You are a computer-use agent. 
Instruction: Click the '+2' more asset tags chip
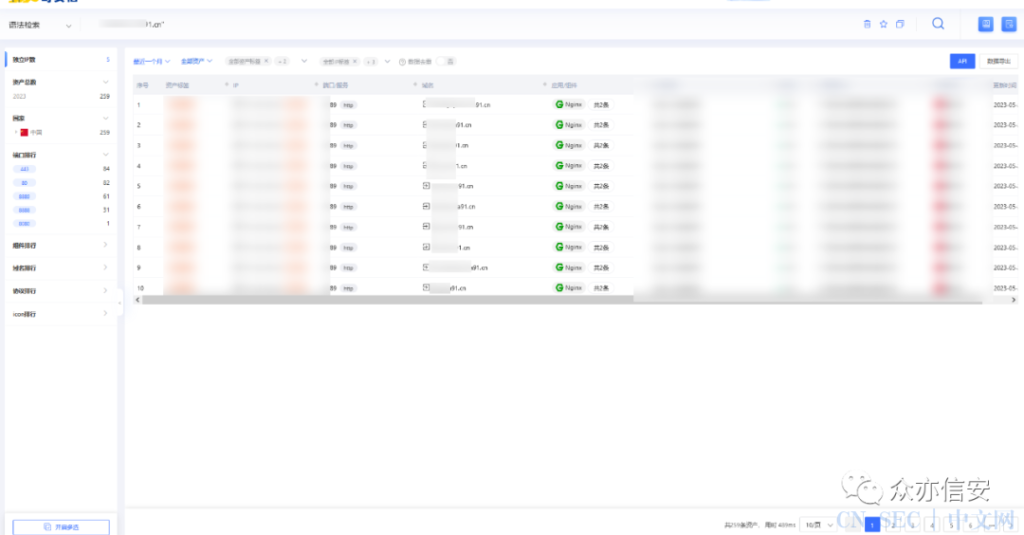(x=282, y=61)
